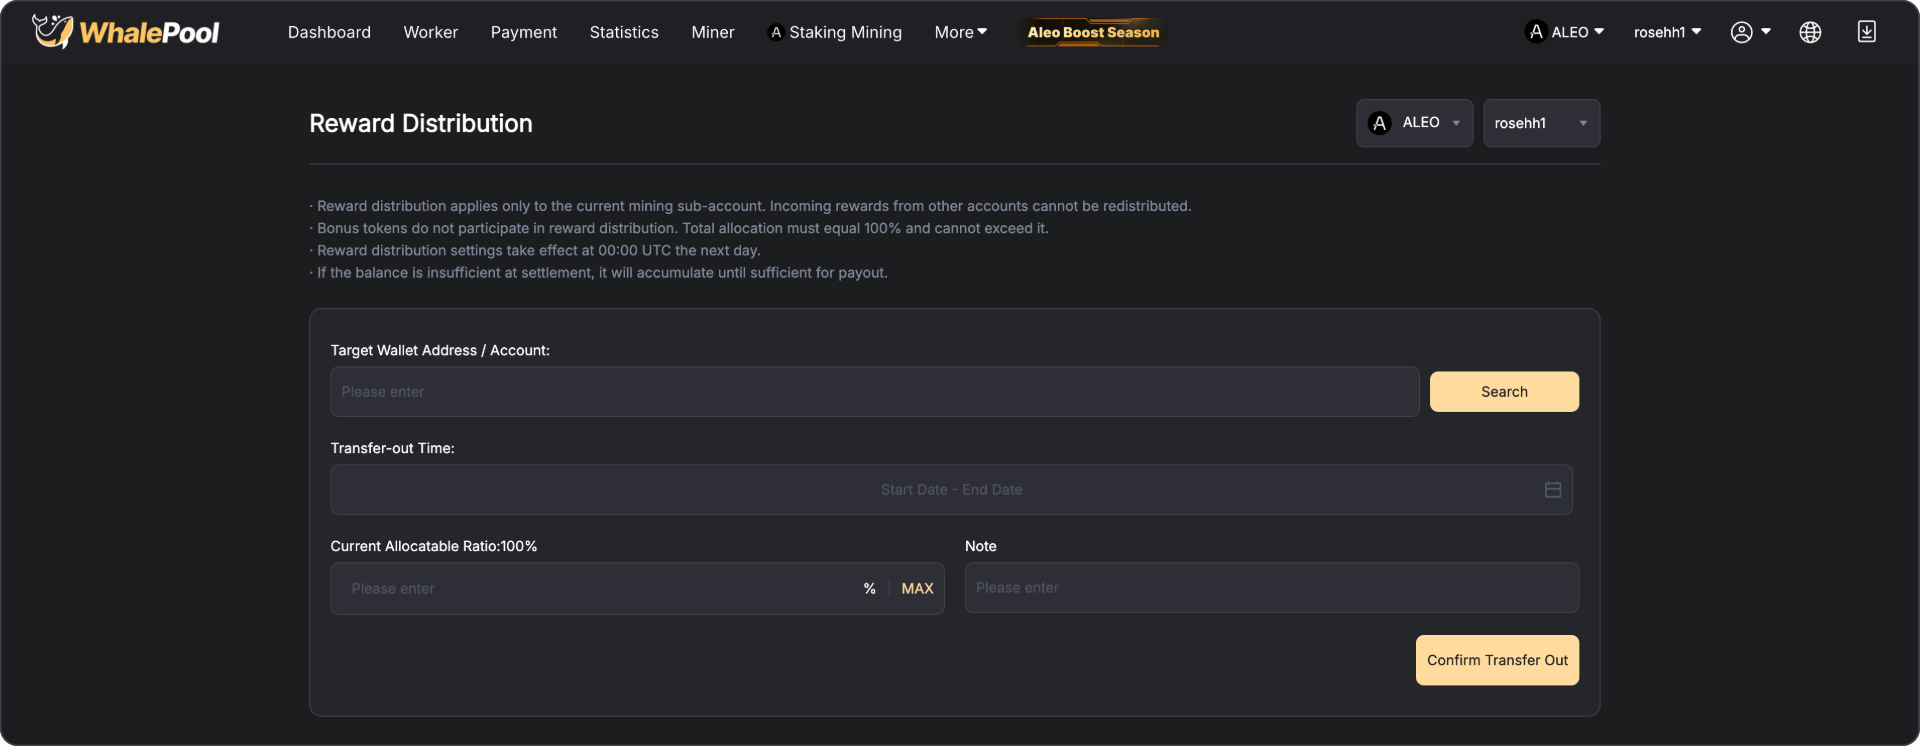The height and width of the screenshot is (746, 1920).
Task: Open the rosehh1 account menu in top bar
Action: click(1667, 32)
